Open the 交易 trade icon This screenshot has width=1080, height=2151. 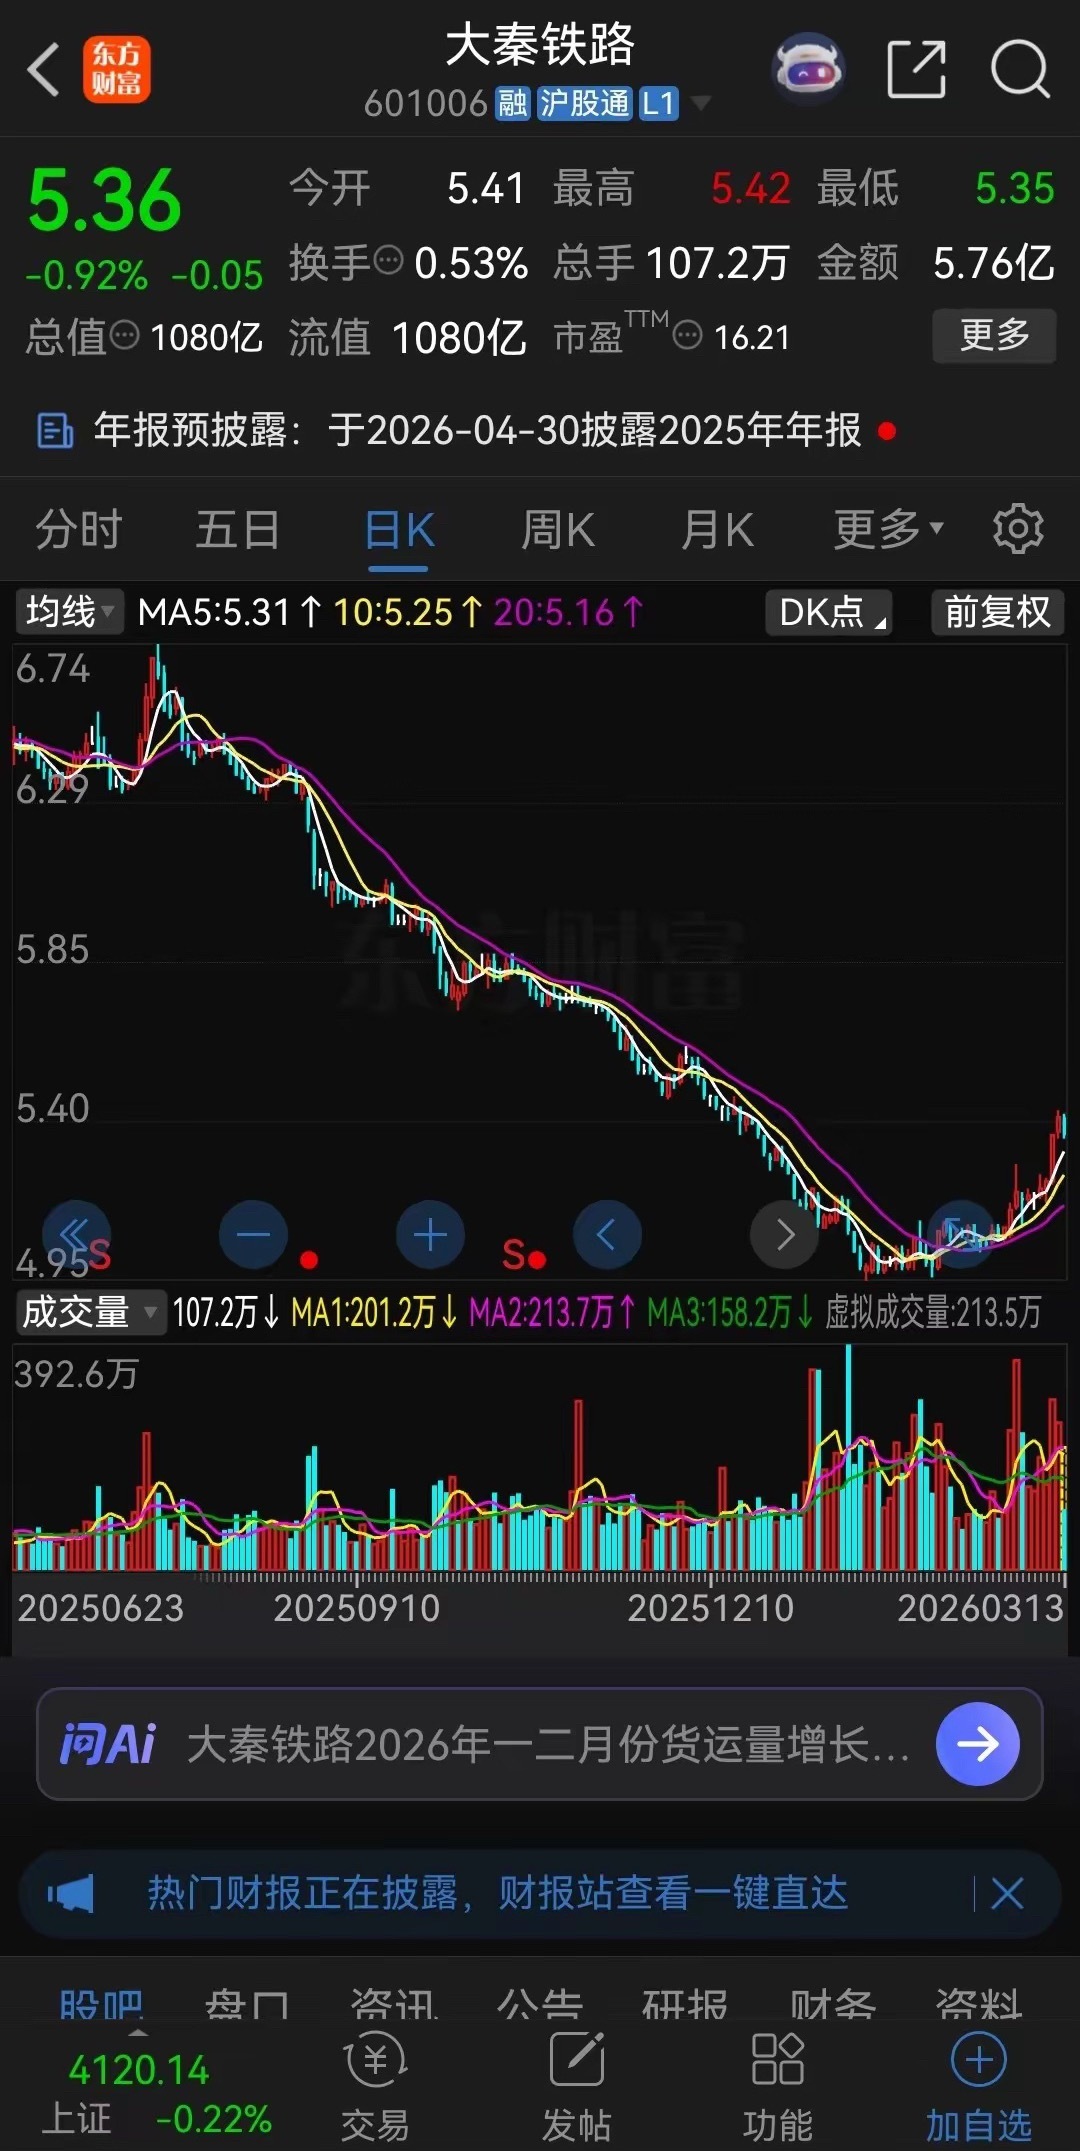(375, 2087)
